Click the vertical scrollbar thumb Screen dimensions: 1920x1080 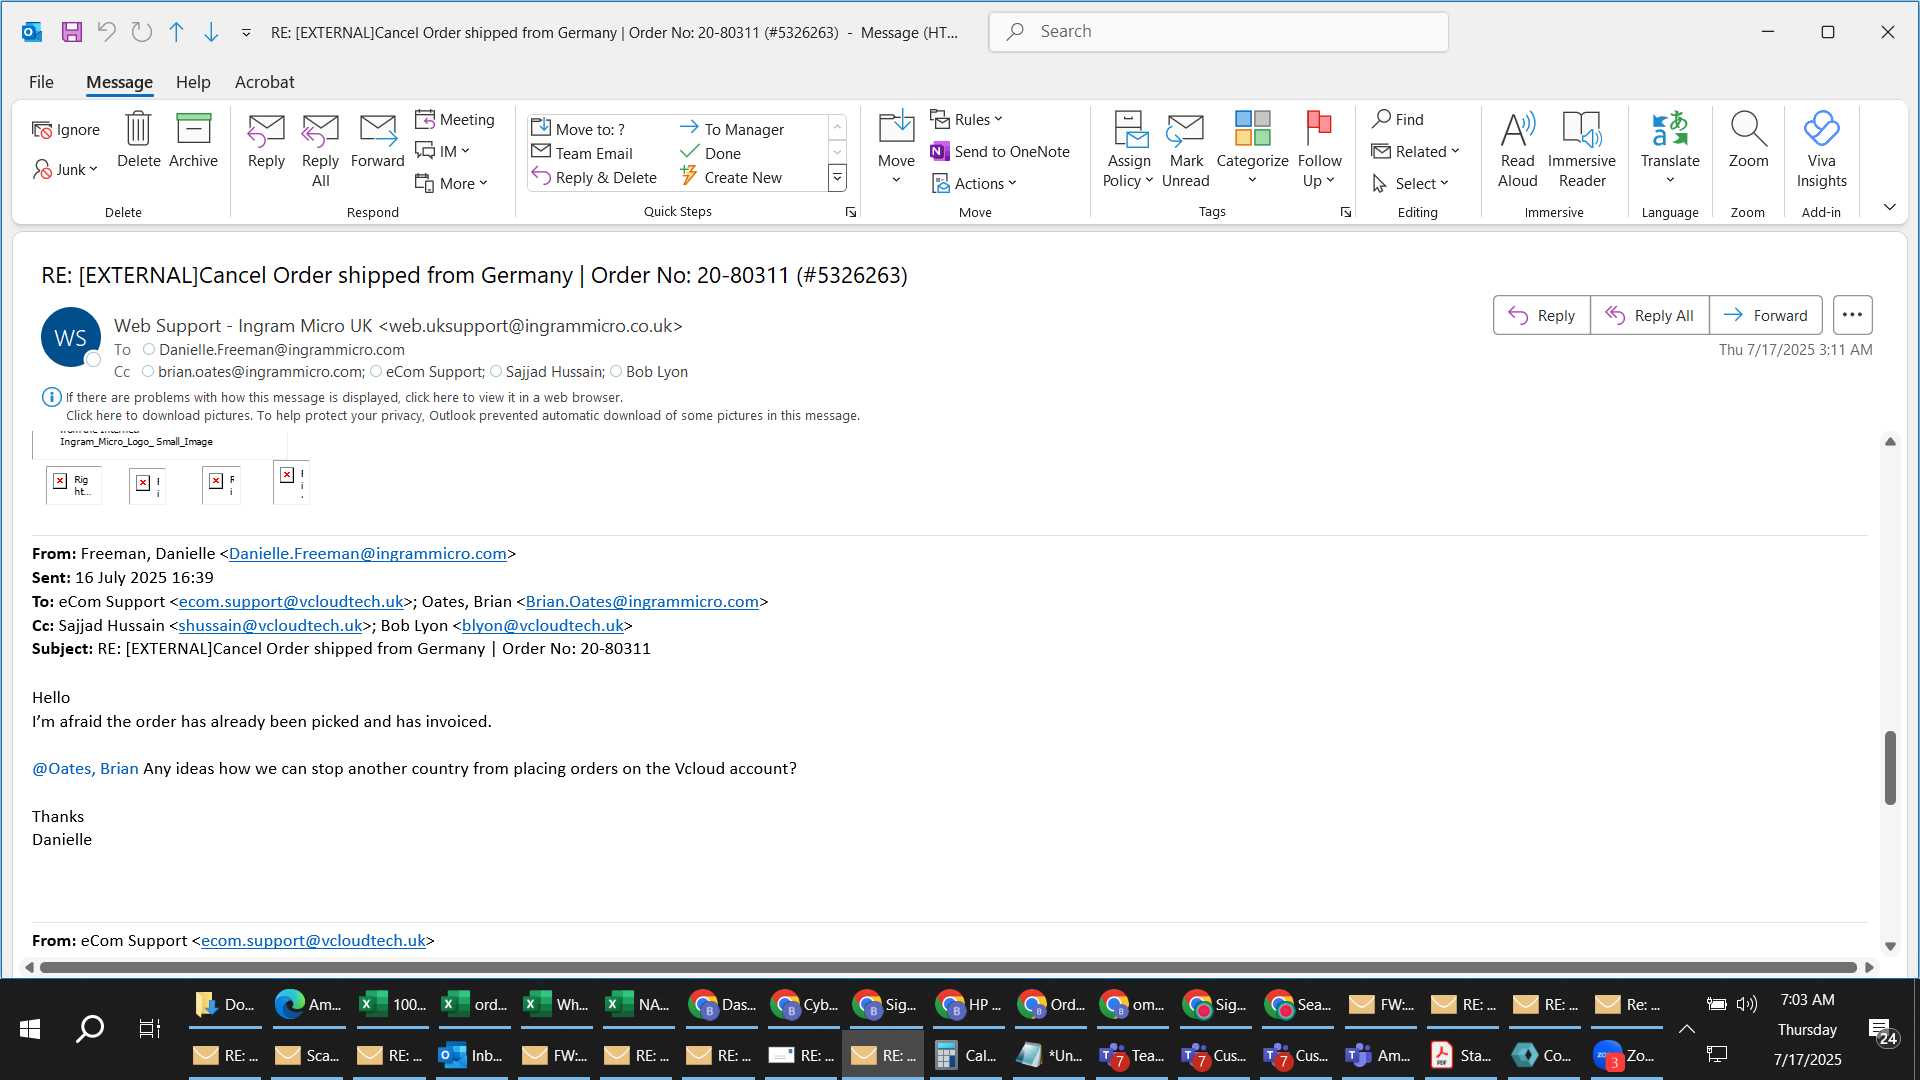[1890, 767]
